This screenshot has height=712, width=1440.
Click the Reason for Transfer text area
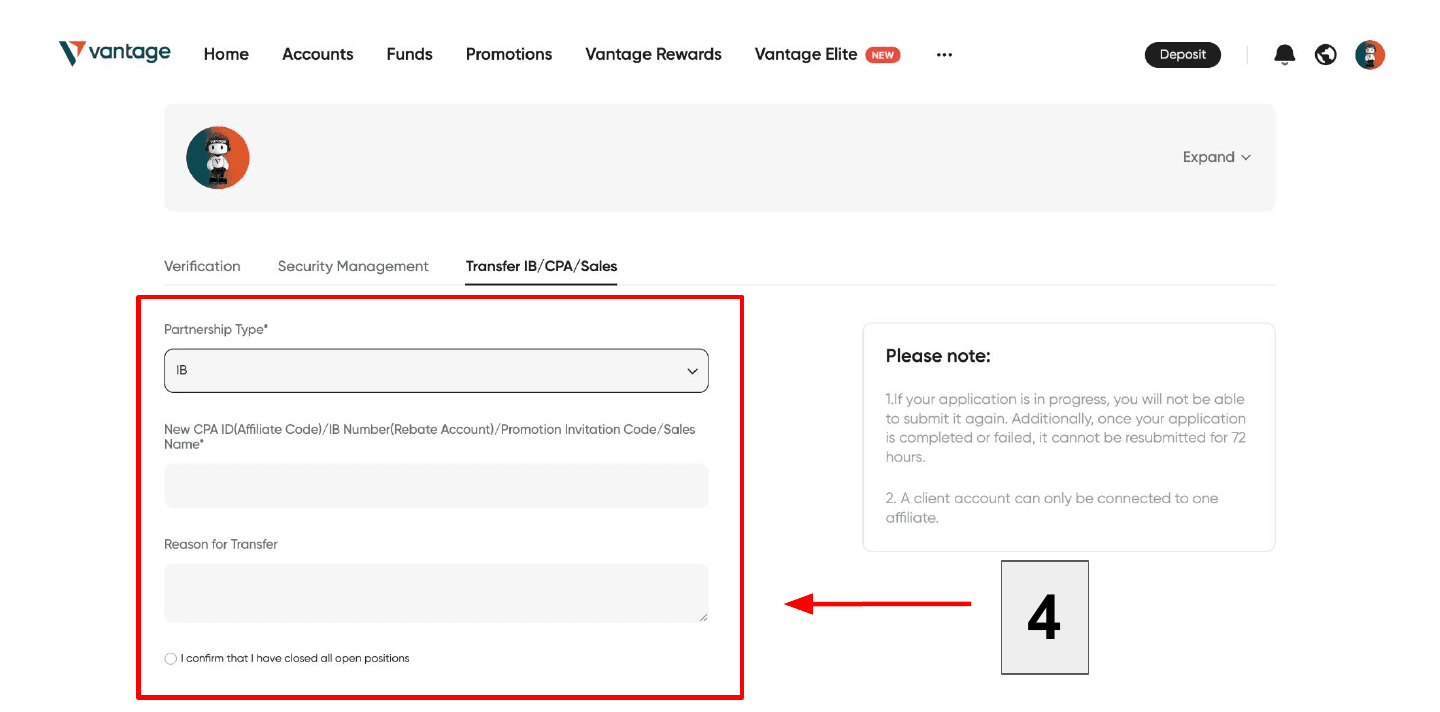[x=436, y=593]
